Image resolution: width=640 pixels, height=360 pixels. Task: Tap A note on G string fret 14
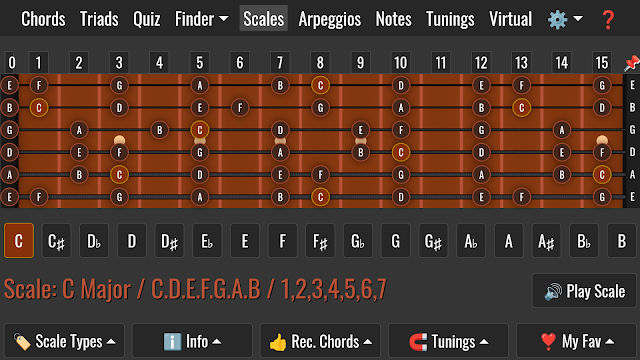(562, 130)
